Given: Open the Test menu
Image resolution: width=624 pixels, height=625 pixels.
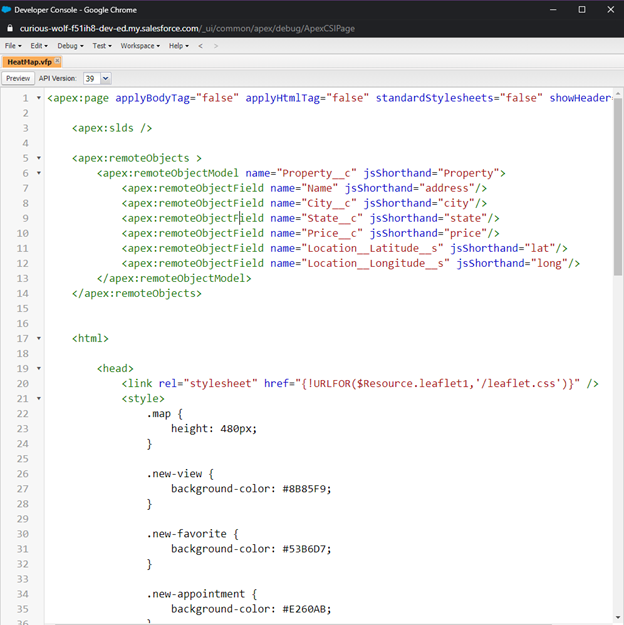Looking at the screenshot, I should (102, 46).
